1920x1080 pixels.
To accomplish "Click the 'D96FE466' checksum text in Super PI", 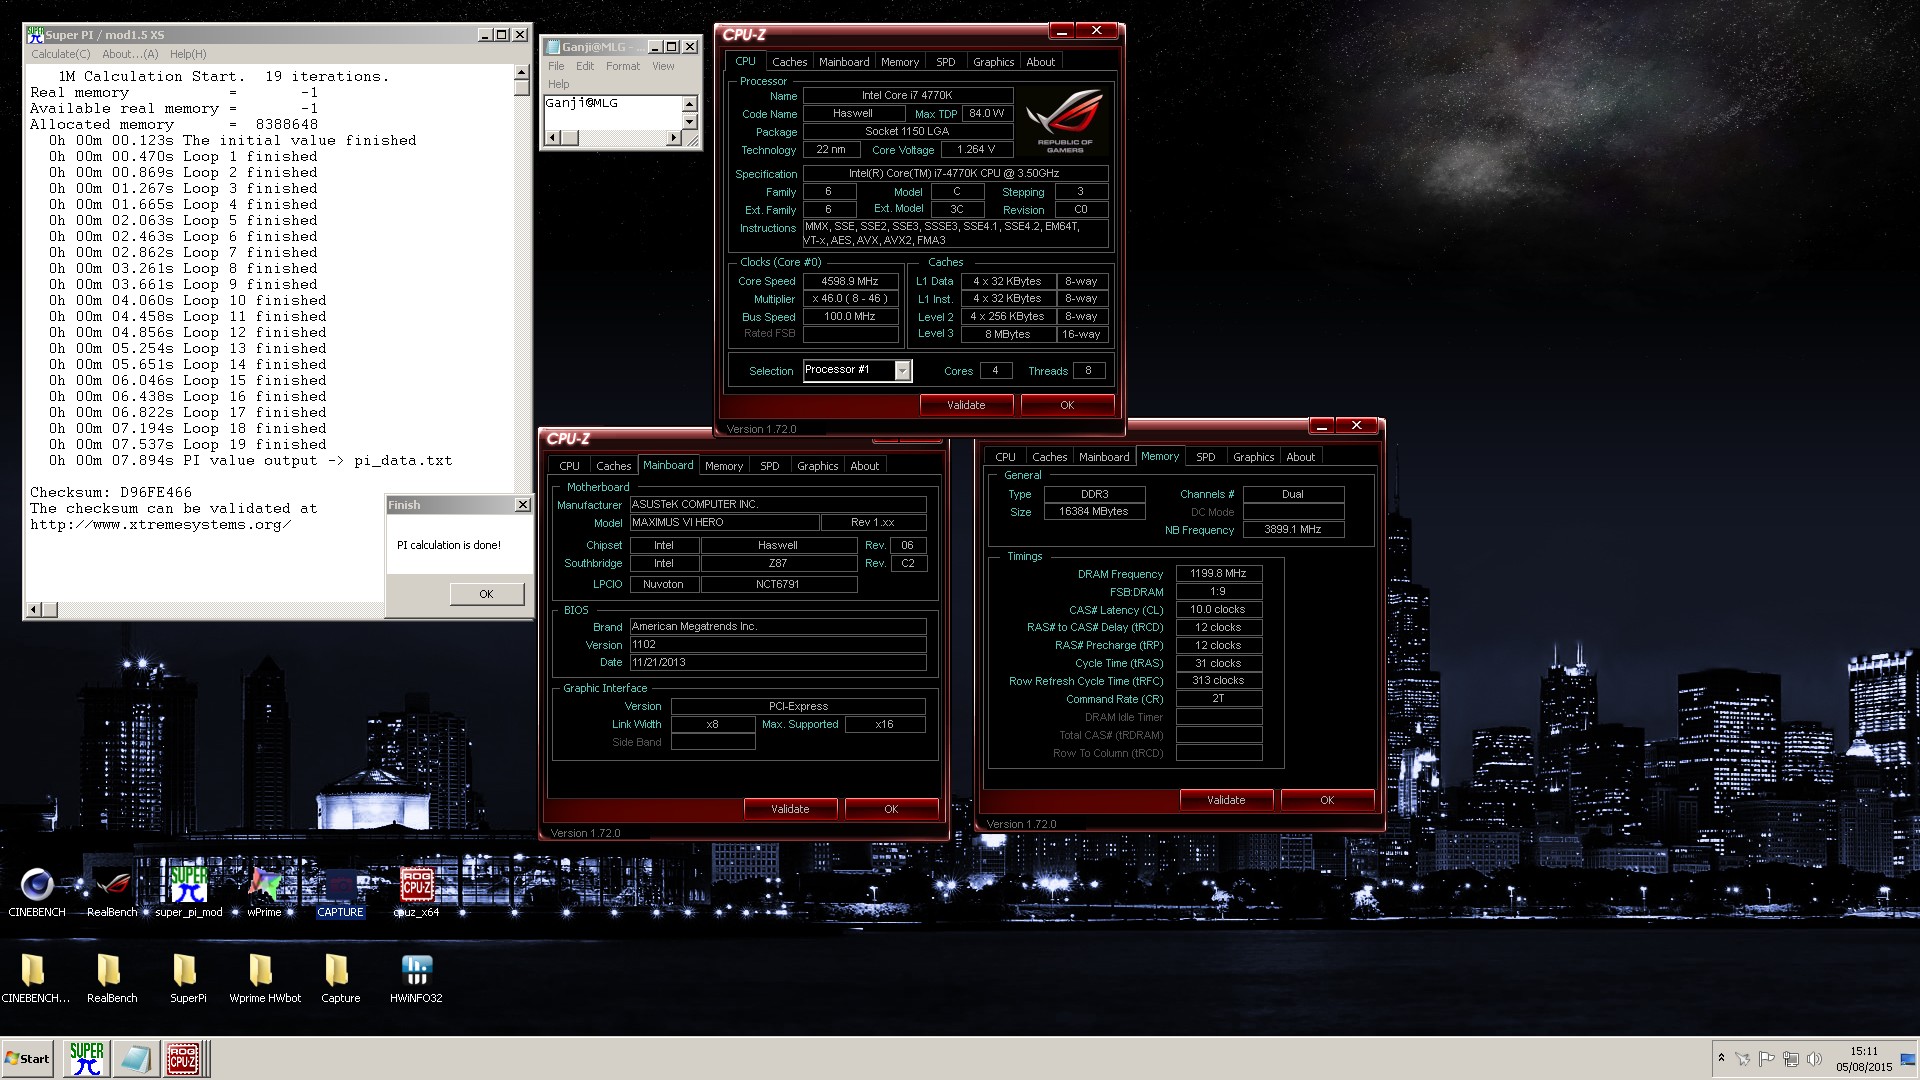I will pyautogui.click(x=156, y=493).
